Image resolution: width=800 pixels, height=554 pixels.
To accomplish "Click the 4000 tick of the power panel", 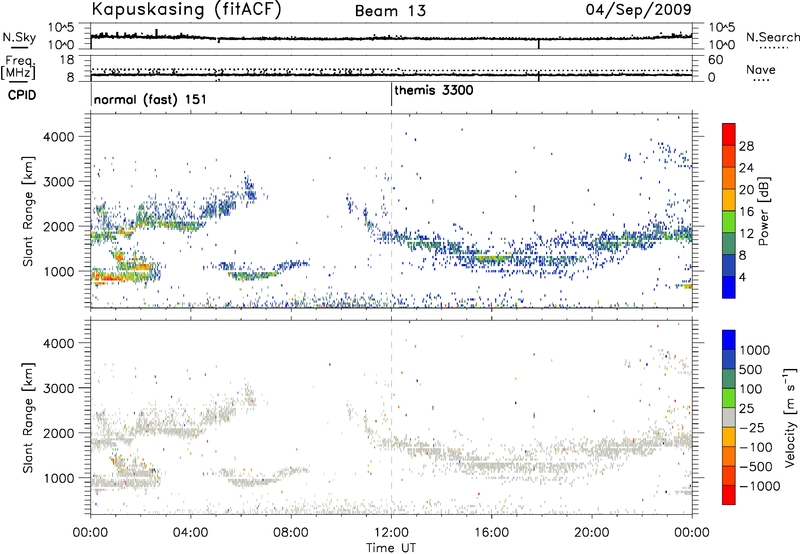I will click(x=59, y=137).
